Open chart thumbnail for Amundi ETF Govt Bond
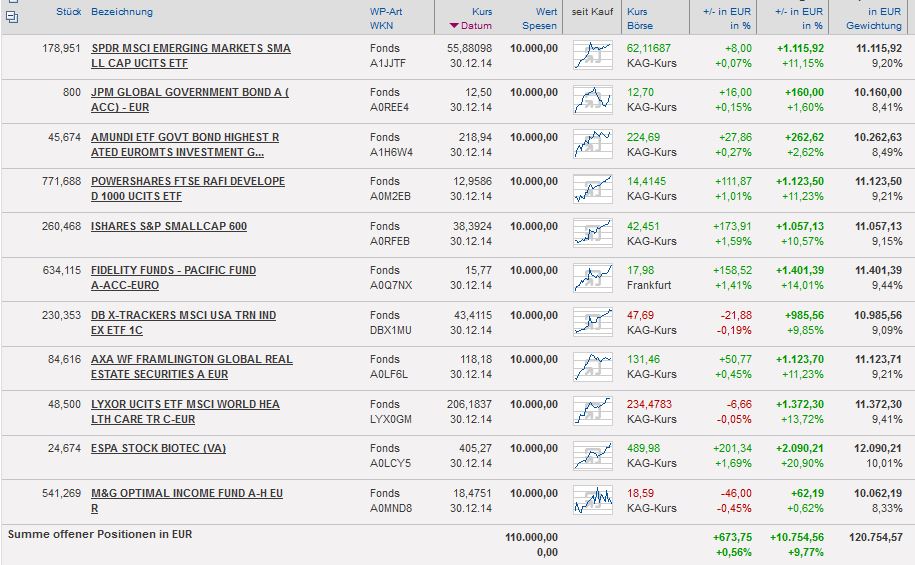Image resolution: width=915 pixels, height=565 pixels. point(593,144)
